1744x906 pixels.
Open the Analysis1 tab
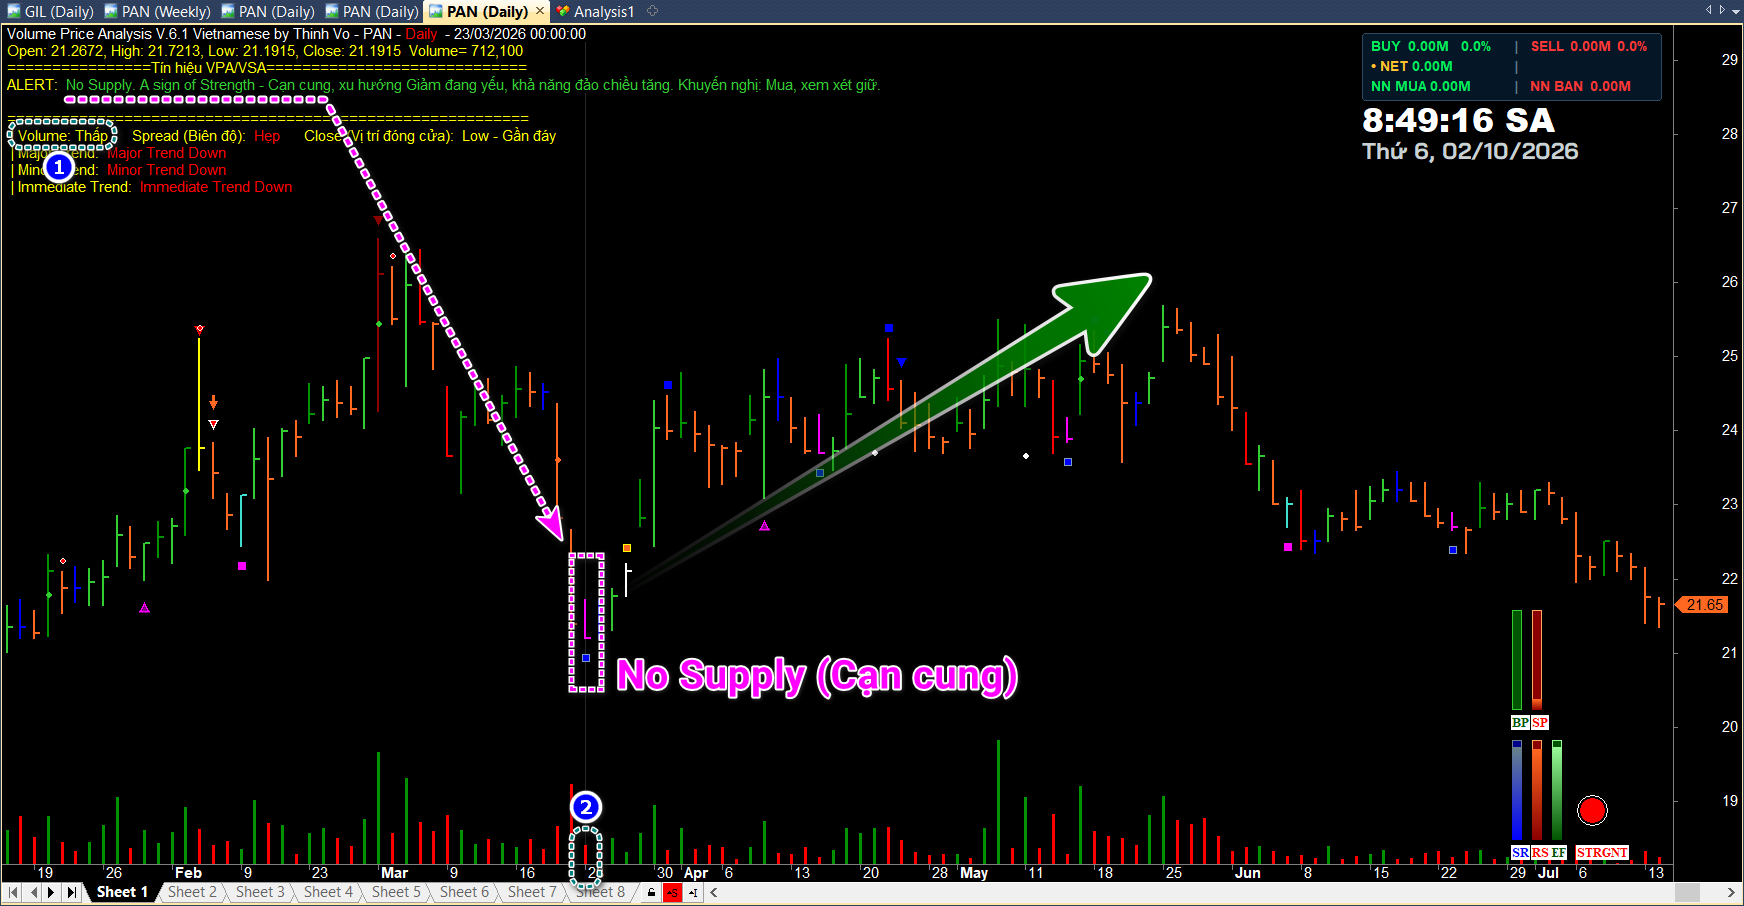pos(596,11)
